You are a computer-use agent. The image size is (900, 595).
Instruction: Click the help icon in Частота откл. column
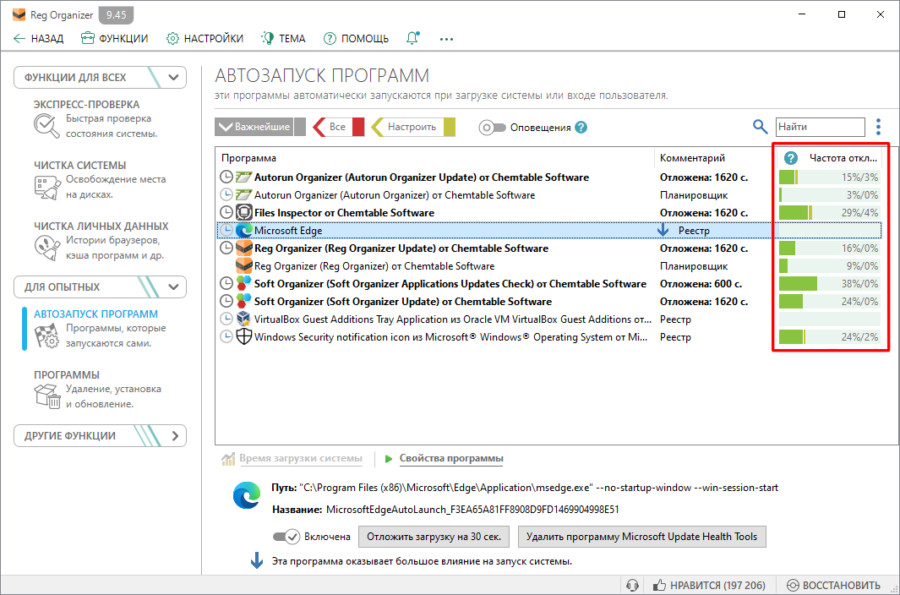[x=790, y=158]
